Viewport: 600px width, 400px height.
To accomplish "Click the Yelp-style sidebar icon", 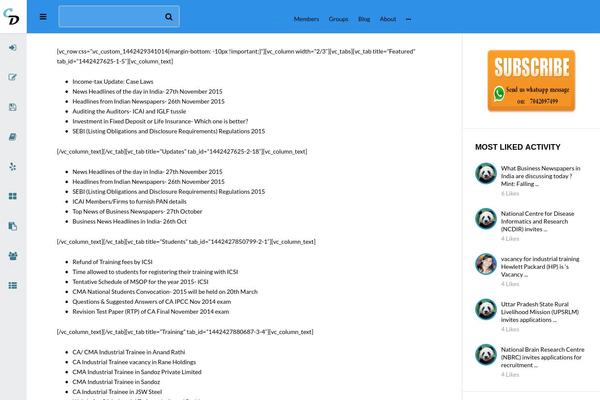I will pyautogui.click(x=13, y=167).
